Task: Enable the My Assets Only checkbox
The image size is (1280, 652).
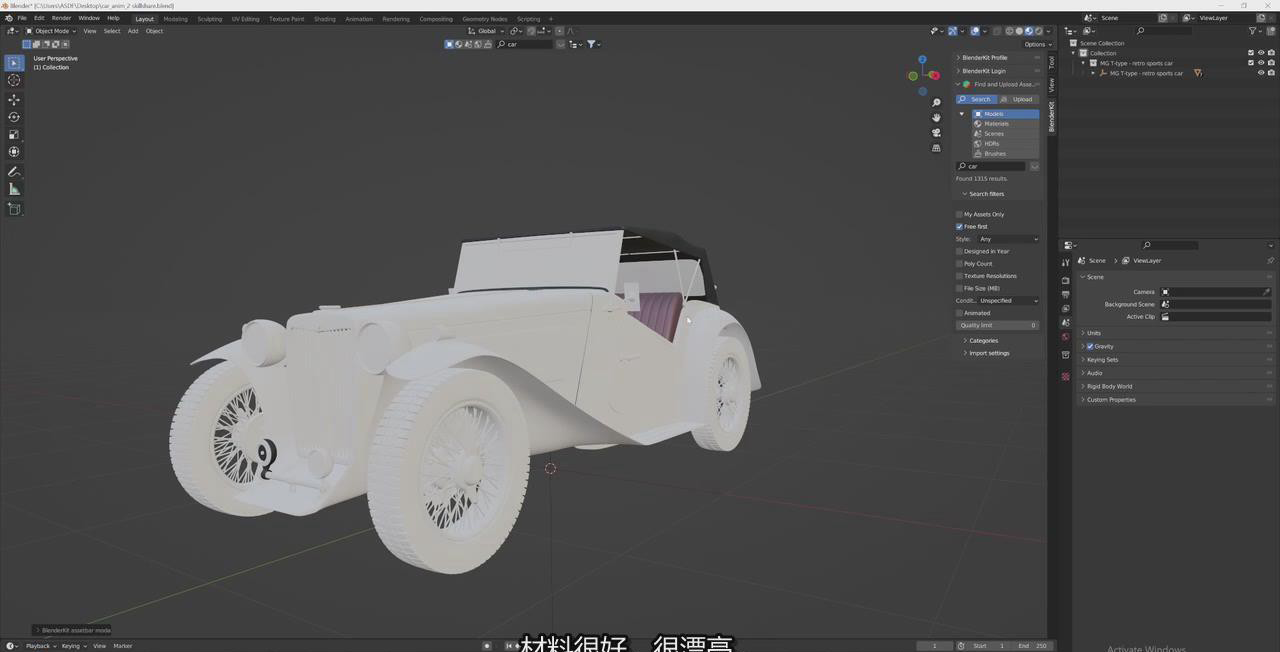Action: pos(959,214)
